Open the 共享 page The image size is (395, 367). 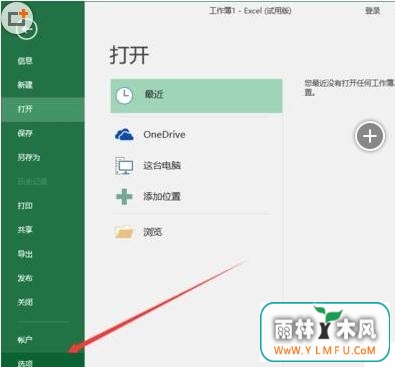25,230
